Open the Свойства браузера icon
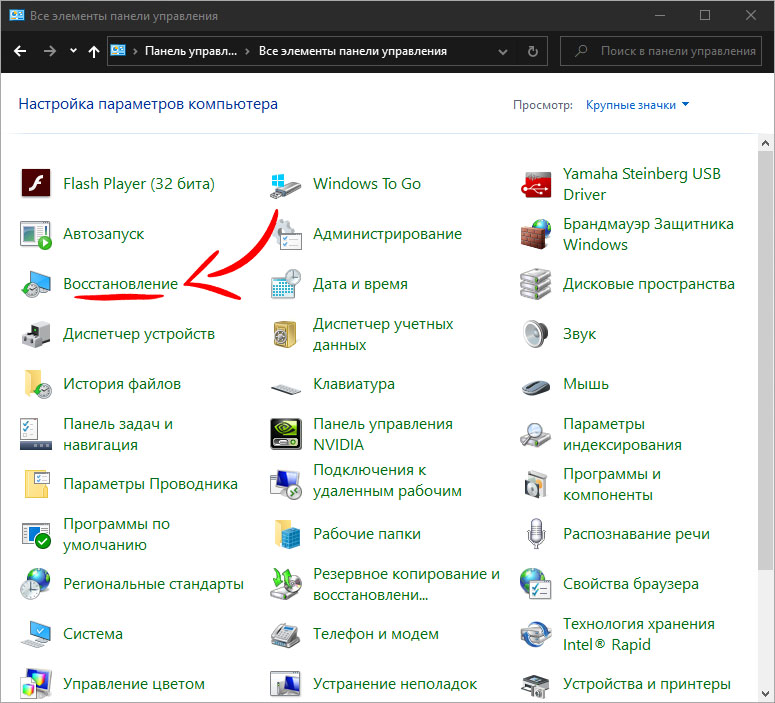Image resolution: width=775 pixels, height=703 pixels. coord(536,584)
